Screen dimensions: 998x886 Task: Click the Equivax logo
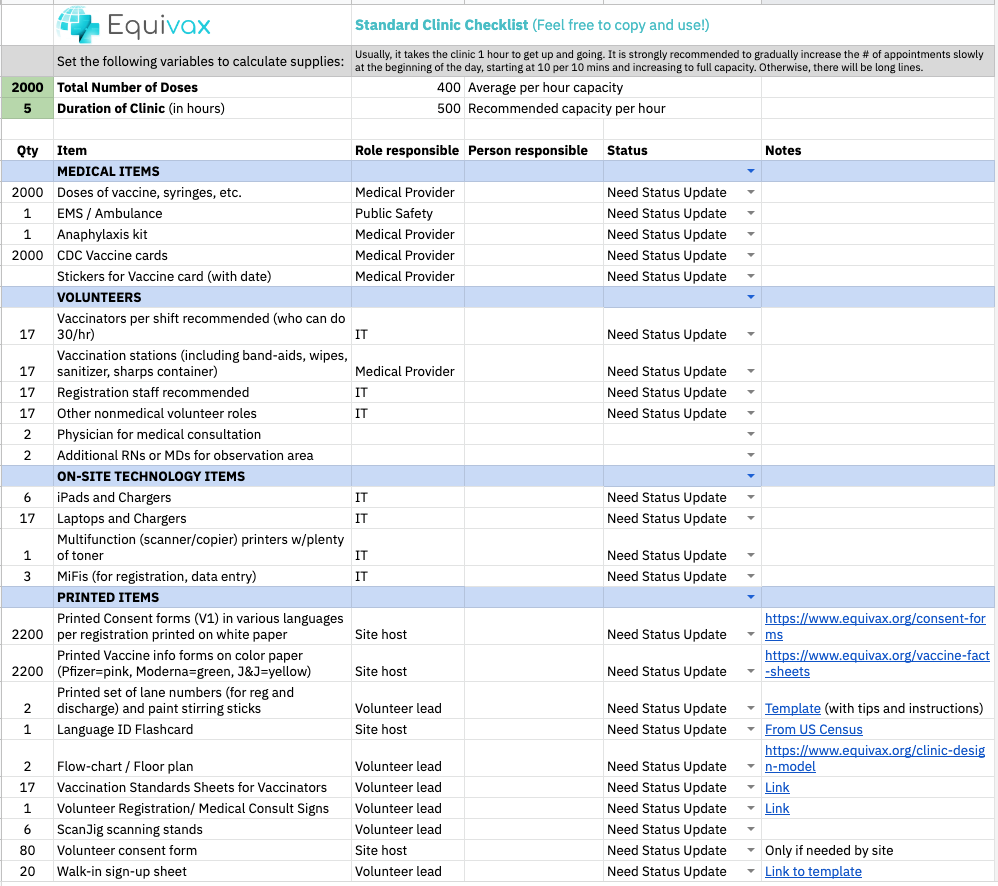pos(134,25)
